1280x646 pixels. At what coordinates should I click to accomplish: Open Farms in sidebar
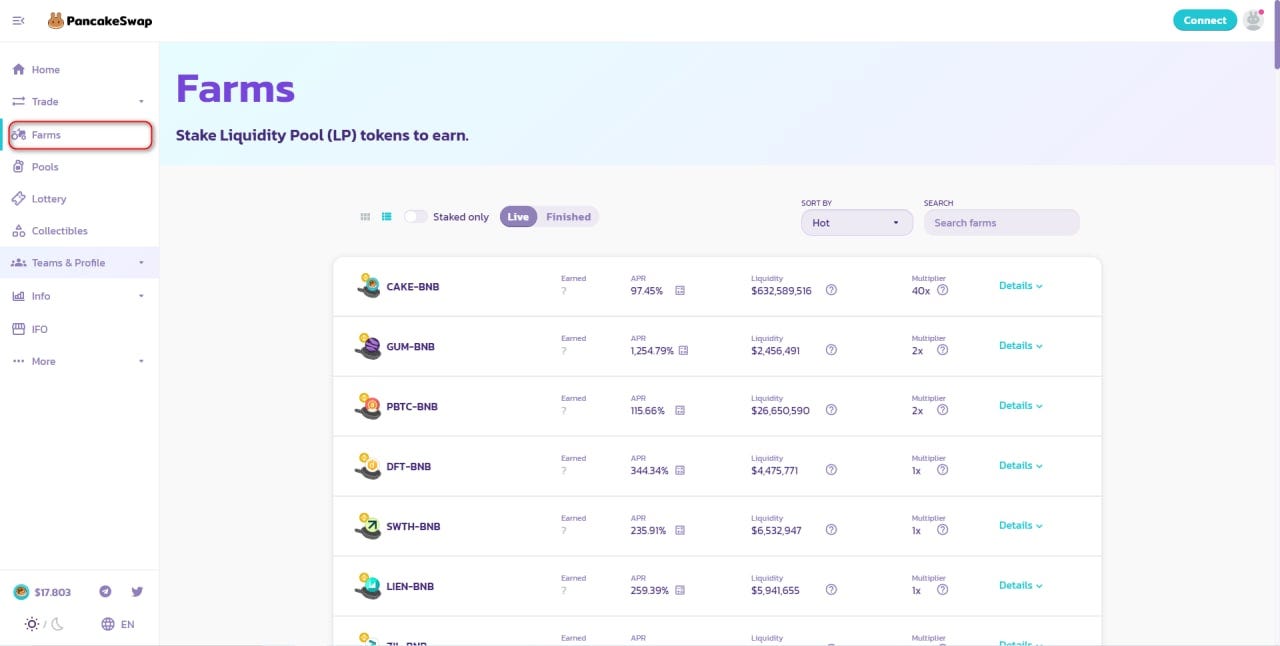coord(79,135)
